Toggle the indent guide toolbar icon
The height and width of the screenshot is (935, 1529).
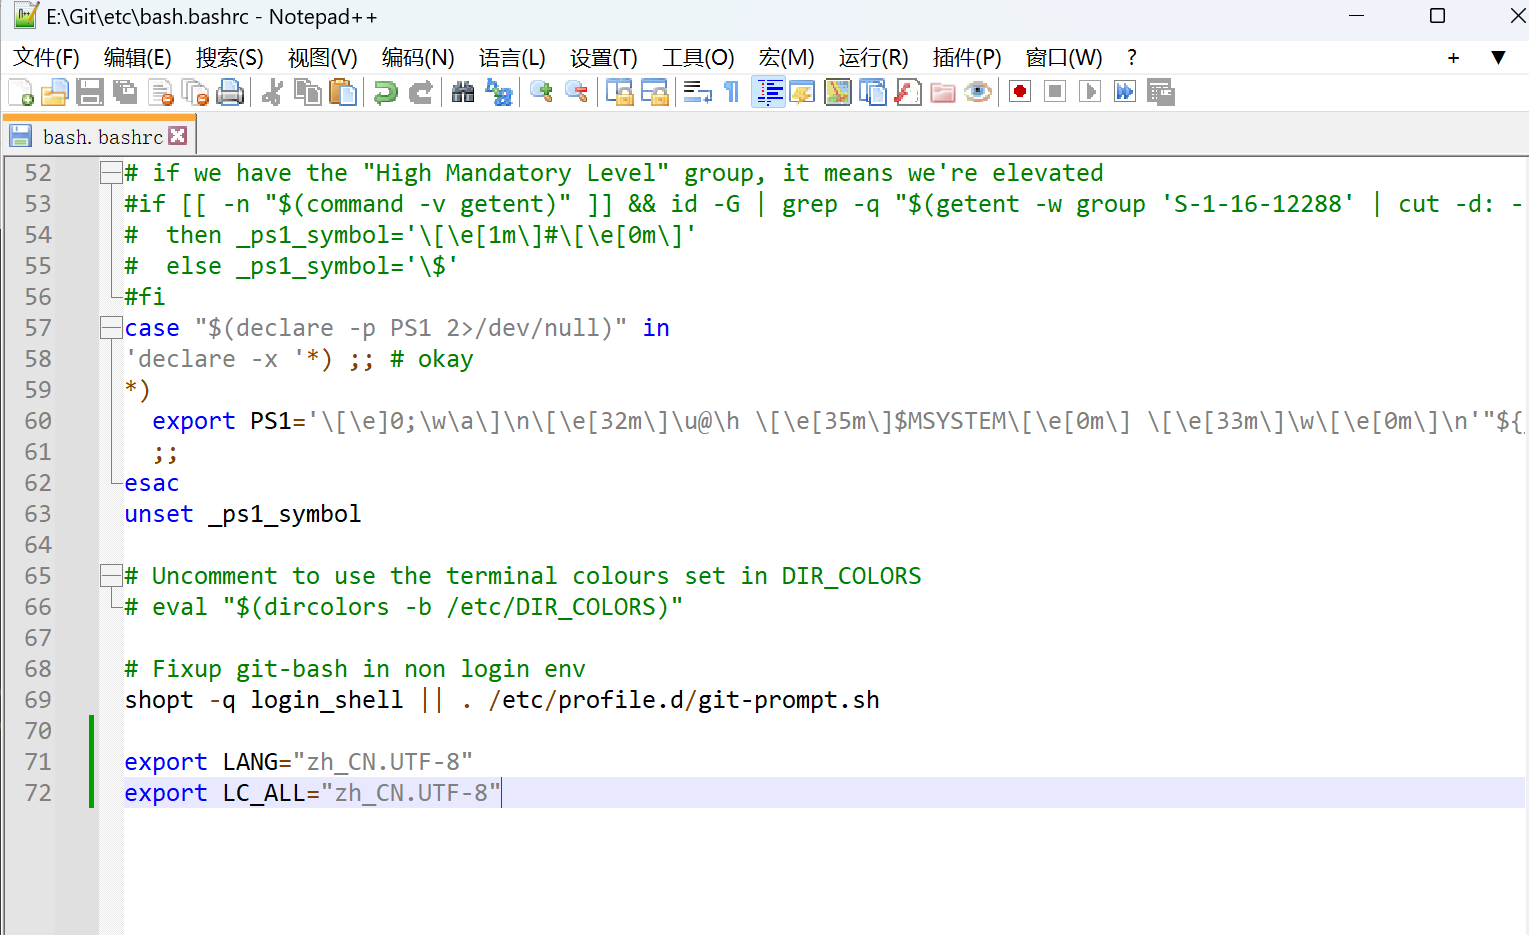[x=768, y=93]
